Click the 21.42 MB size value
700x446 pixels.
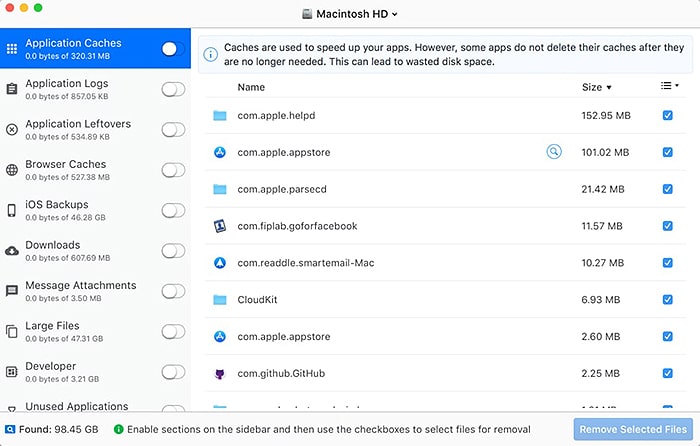(x=603, y=189)
